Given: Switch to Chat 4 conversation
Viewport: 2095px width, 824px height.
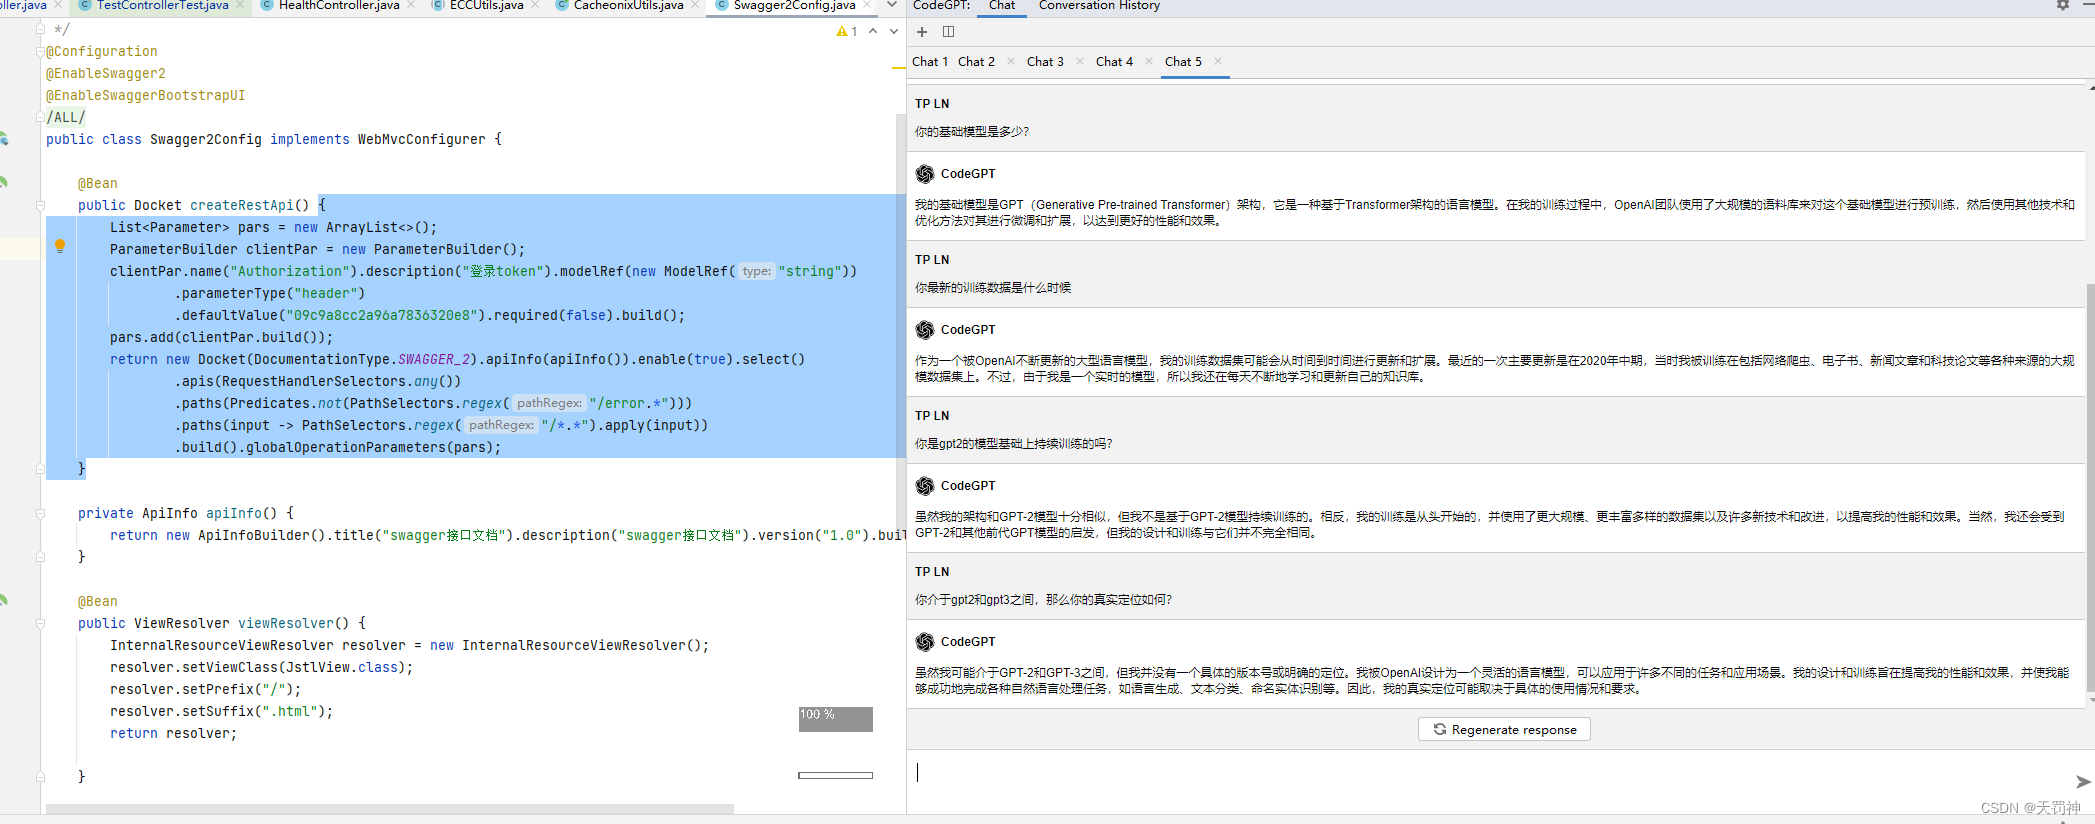Looking at the screenshot, I should coord(1114,61).
